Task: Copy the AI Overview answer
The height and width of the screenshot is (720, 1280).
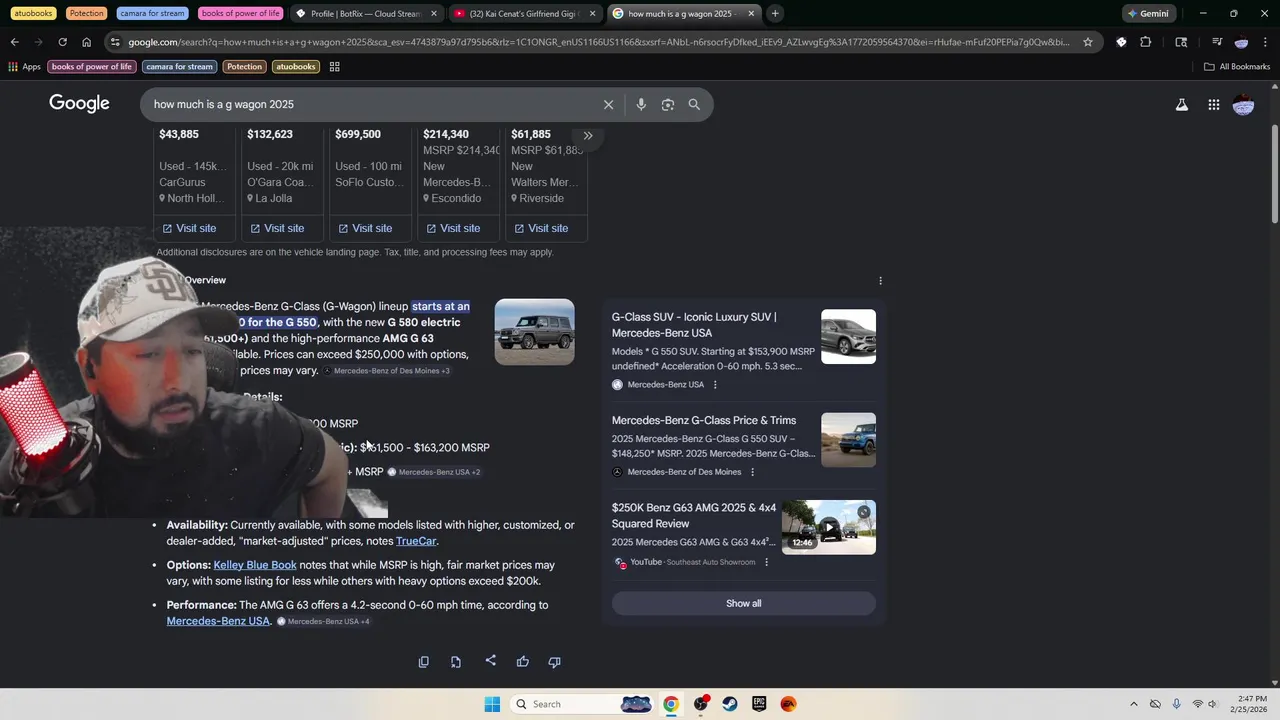Action: click(x=424, y=662)
